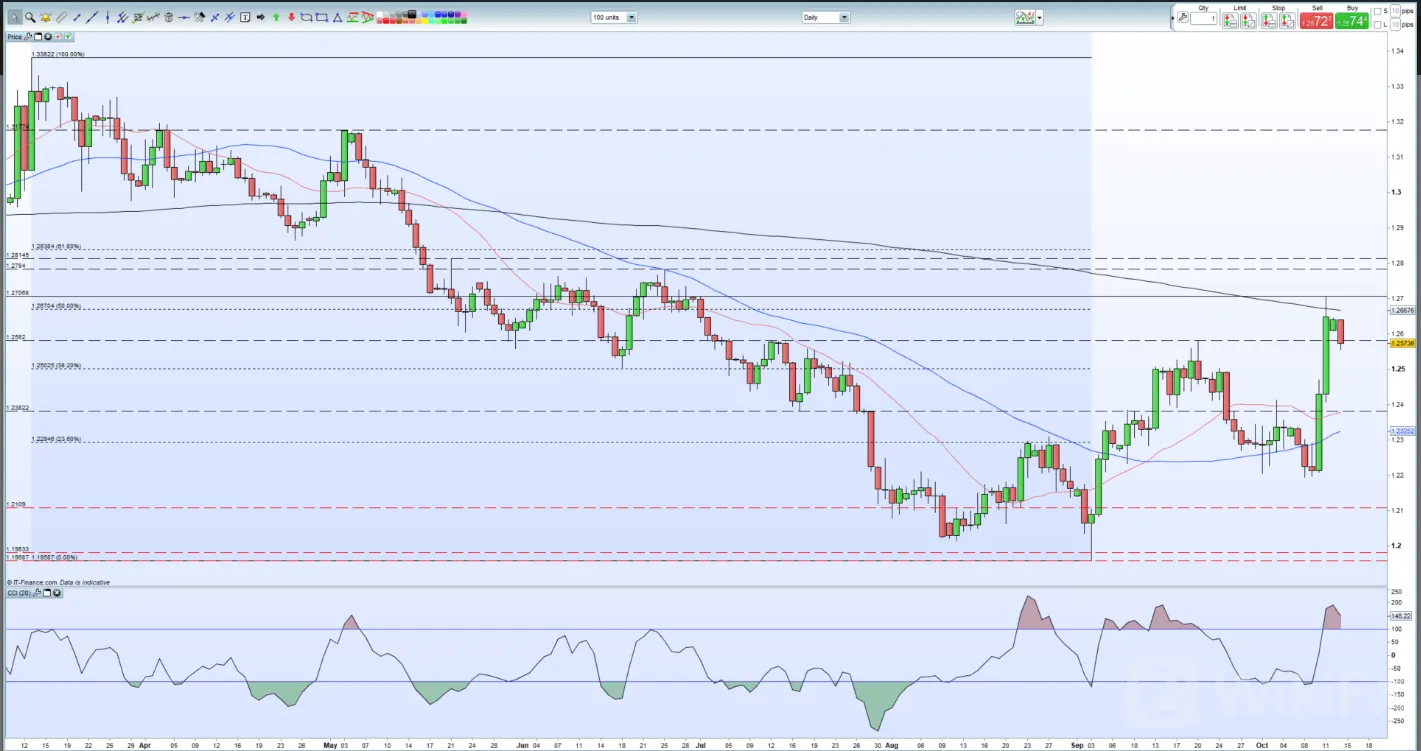Select the text annotation T tool
The width and height of the screenshot is (1421, 751).
(x=245, y=17)
